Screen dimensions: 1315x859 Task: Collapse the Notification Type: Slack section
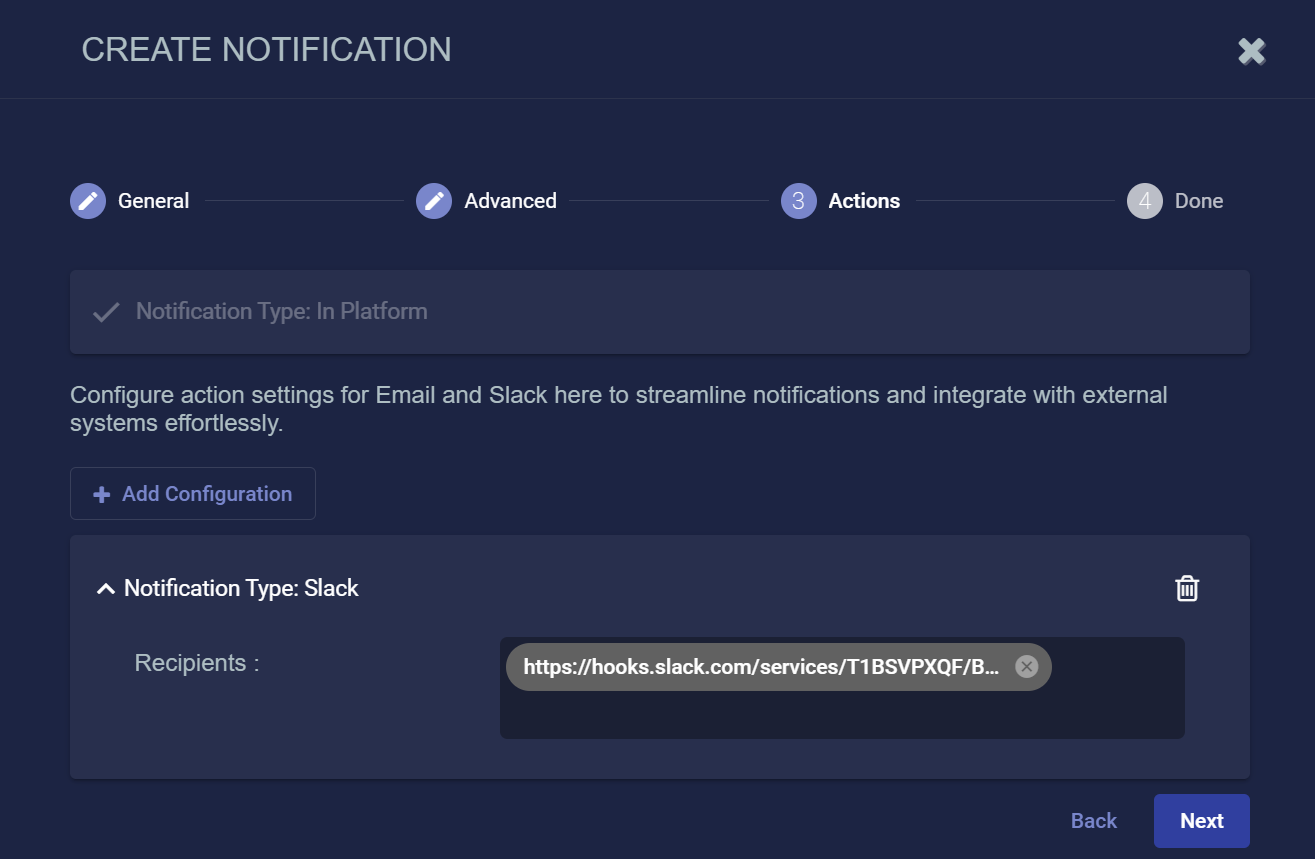pyautogui.click(x=105, y=589)
